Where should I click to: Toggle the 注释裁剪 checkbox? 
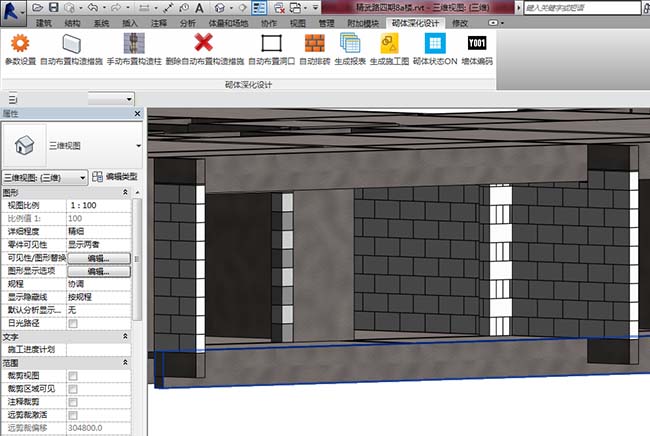pyautogui.click(x=73, y=402)
